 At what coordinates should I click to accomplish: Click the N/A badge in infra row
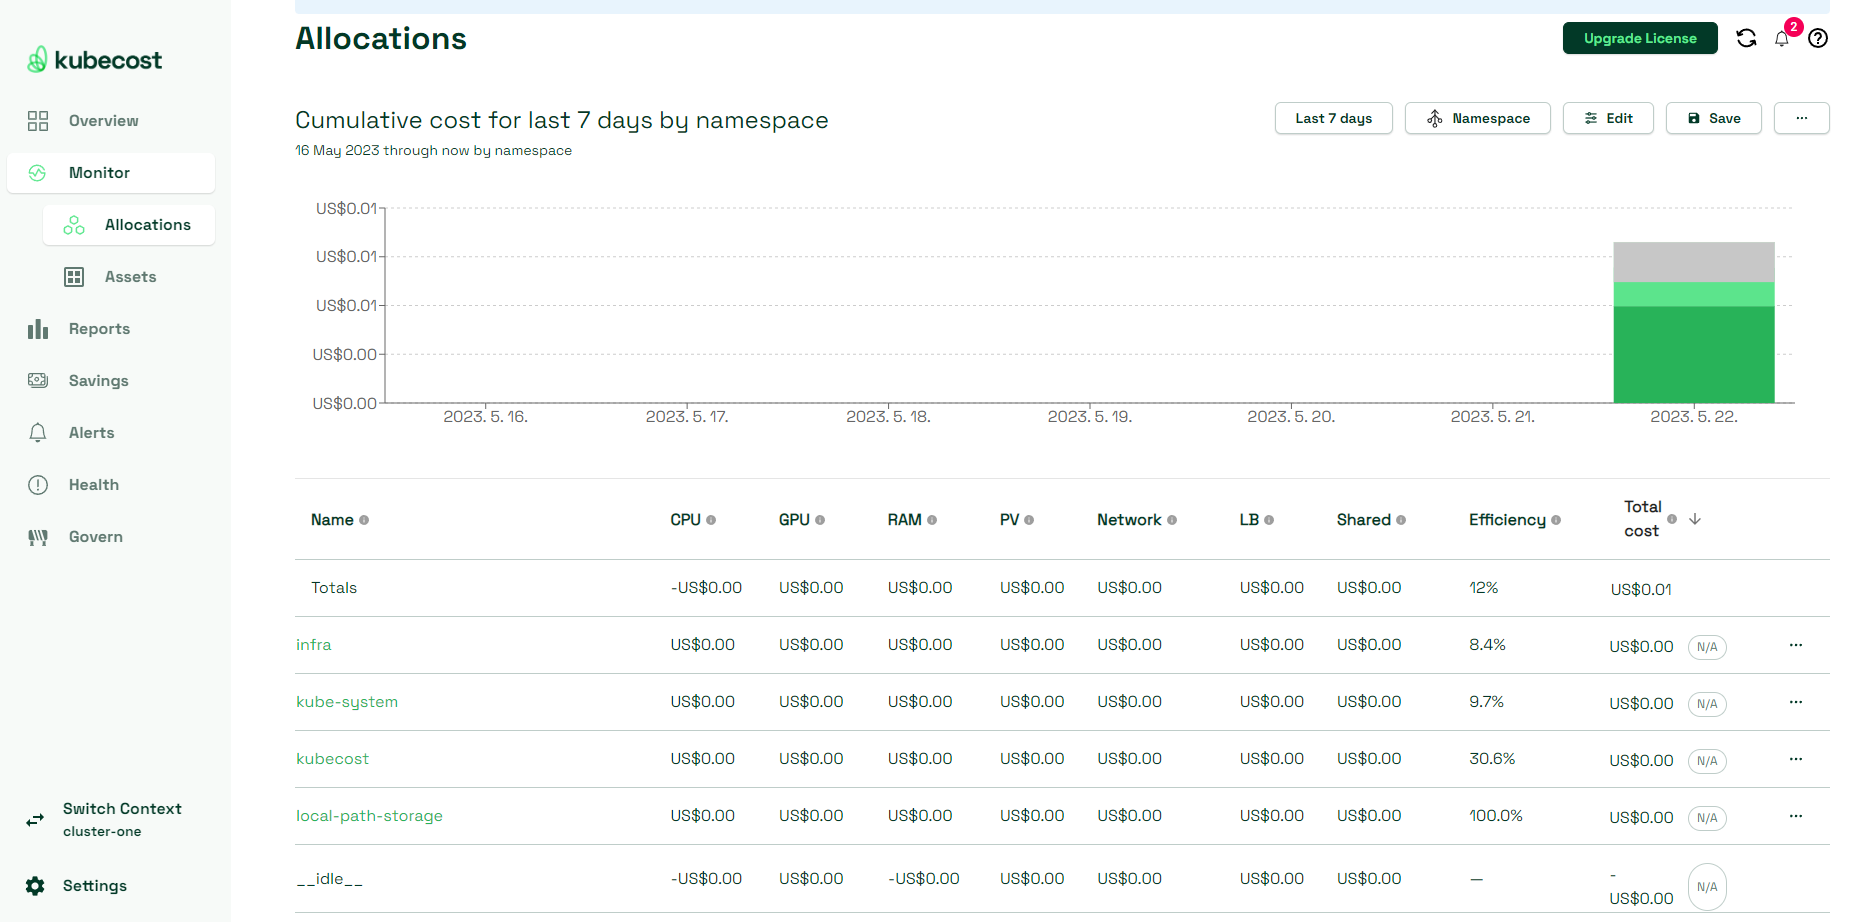1707,647
